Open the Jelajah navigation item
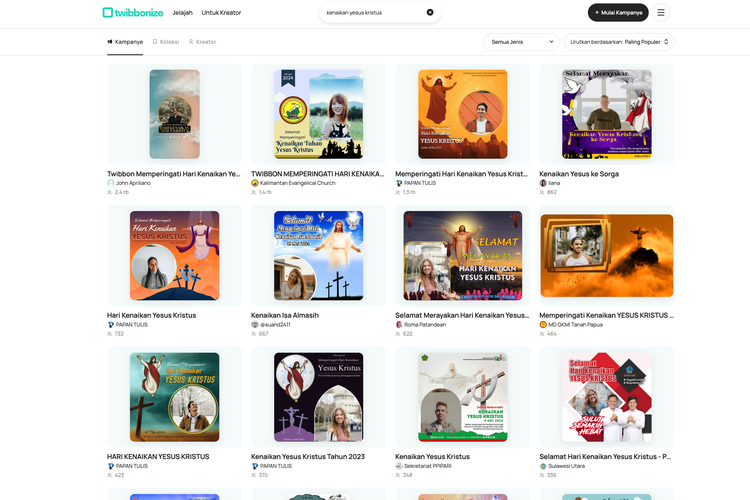 [x=182, y=12]
